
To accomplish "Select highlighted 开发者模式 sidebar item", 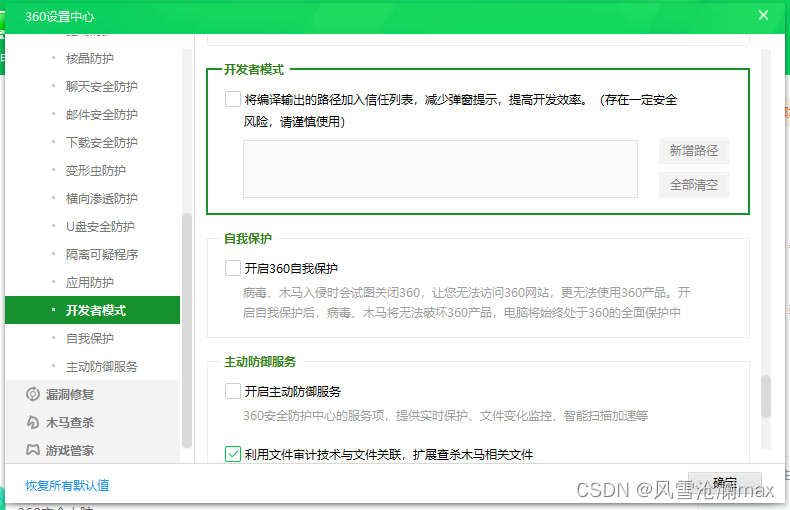I will coord(92,310).
